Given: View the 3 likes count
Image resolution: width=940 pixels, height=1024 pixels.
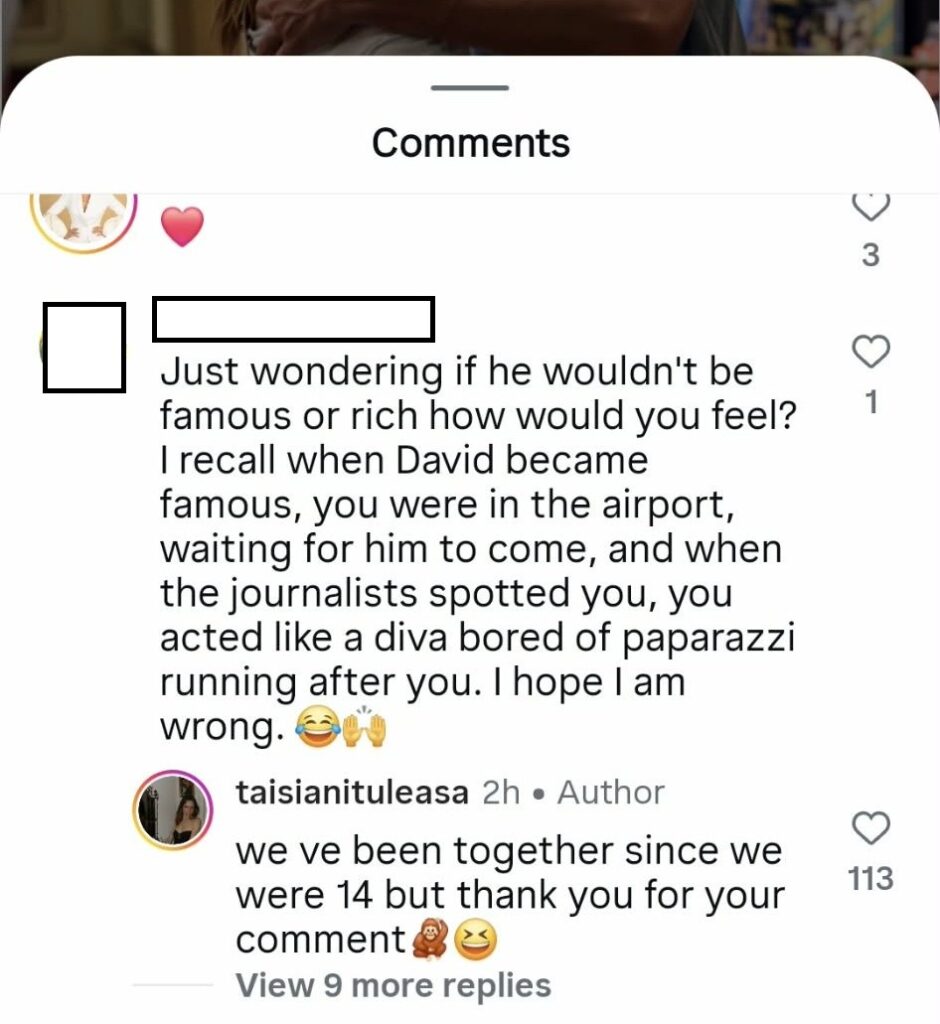Looking at the screenshot, I should click(871, 255).
